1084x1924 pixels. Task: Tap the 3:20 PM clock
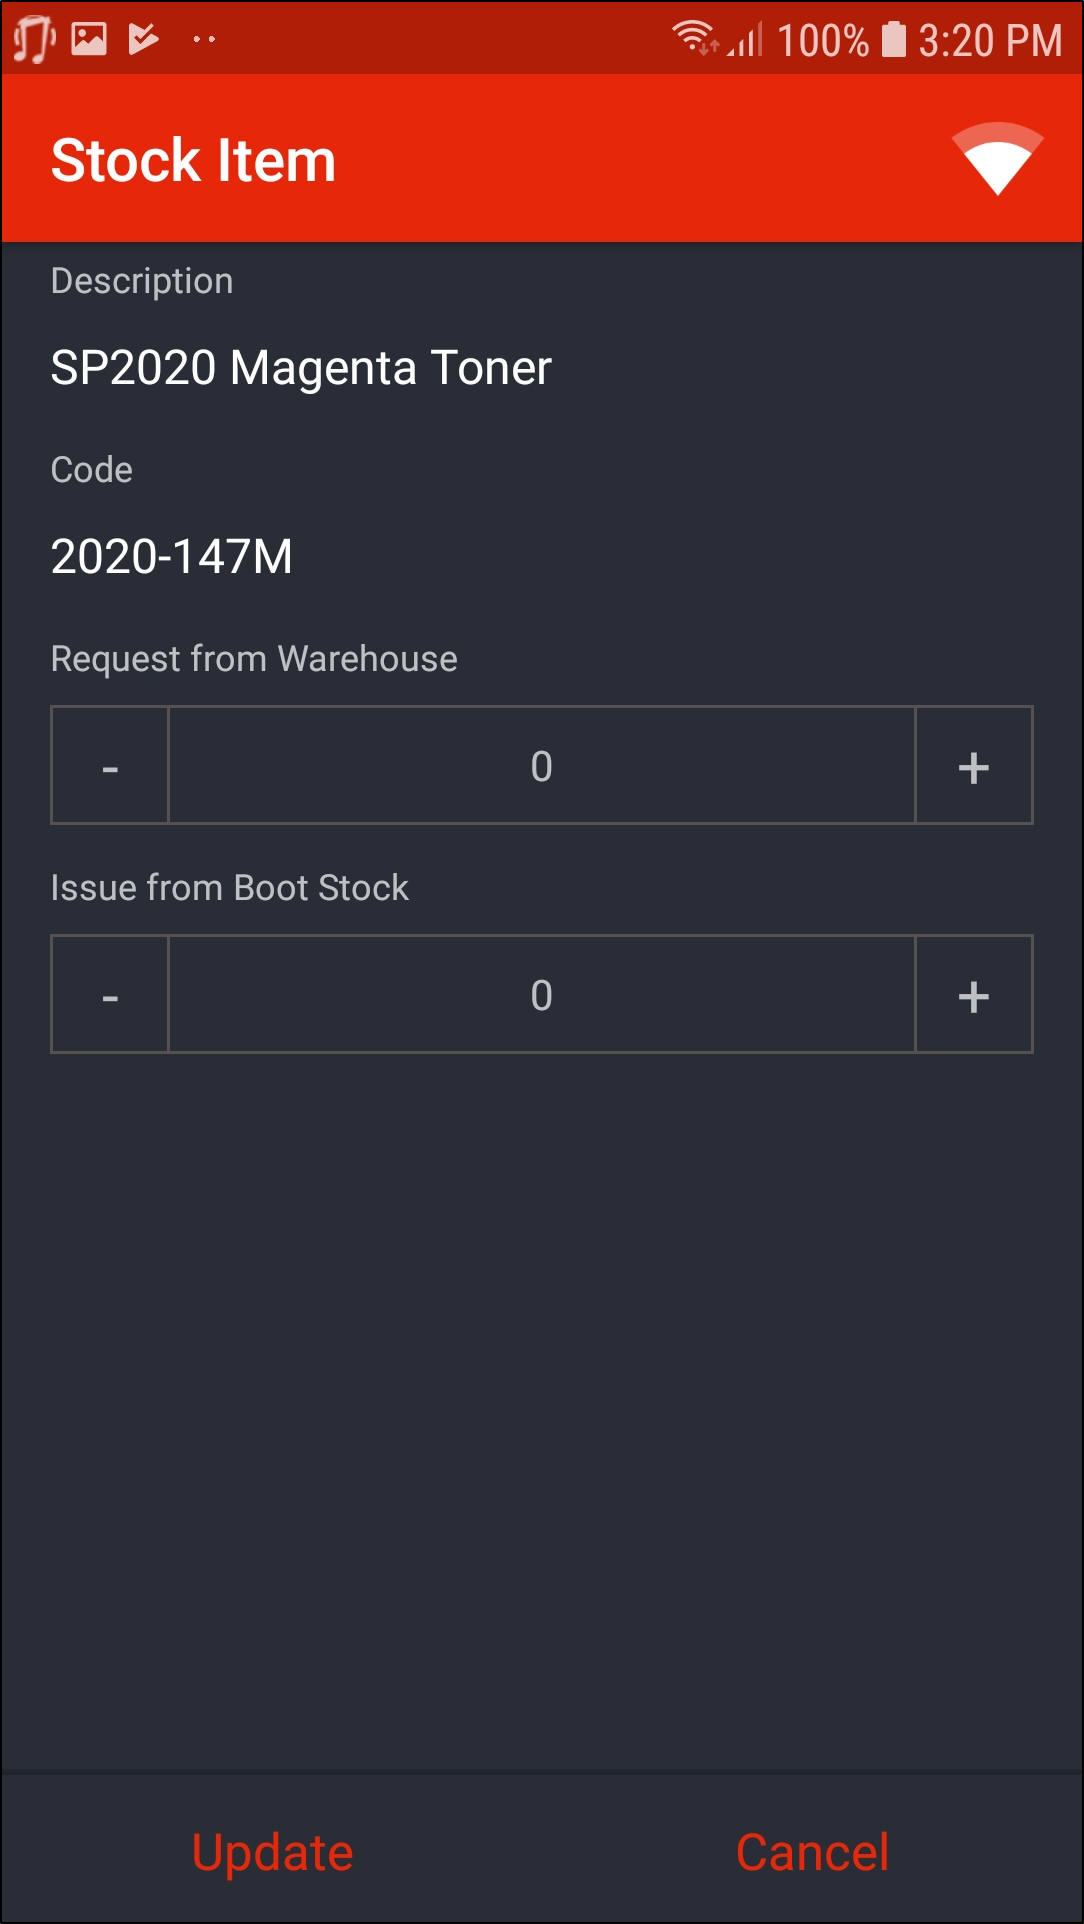point(990,41)
